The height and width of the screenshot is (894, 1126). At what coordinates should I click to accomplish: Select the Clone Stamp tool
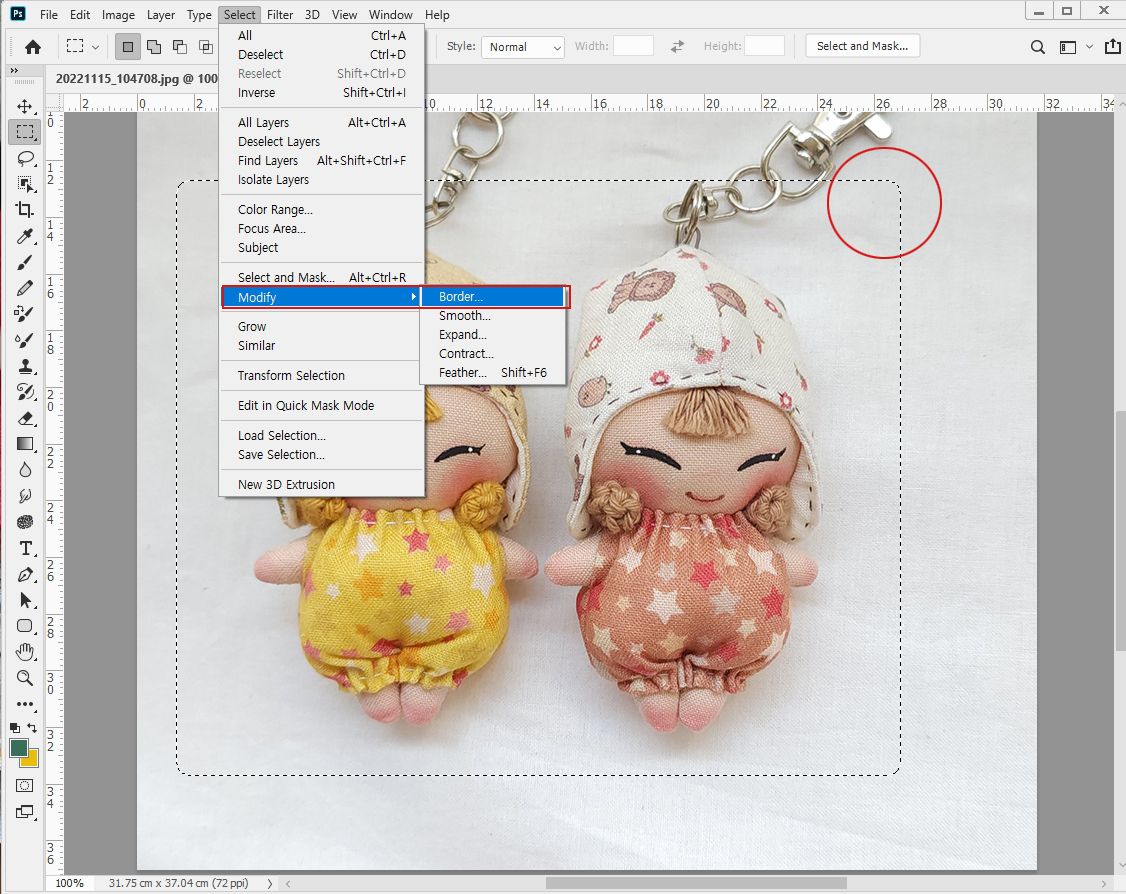point(25,366)
